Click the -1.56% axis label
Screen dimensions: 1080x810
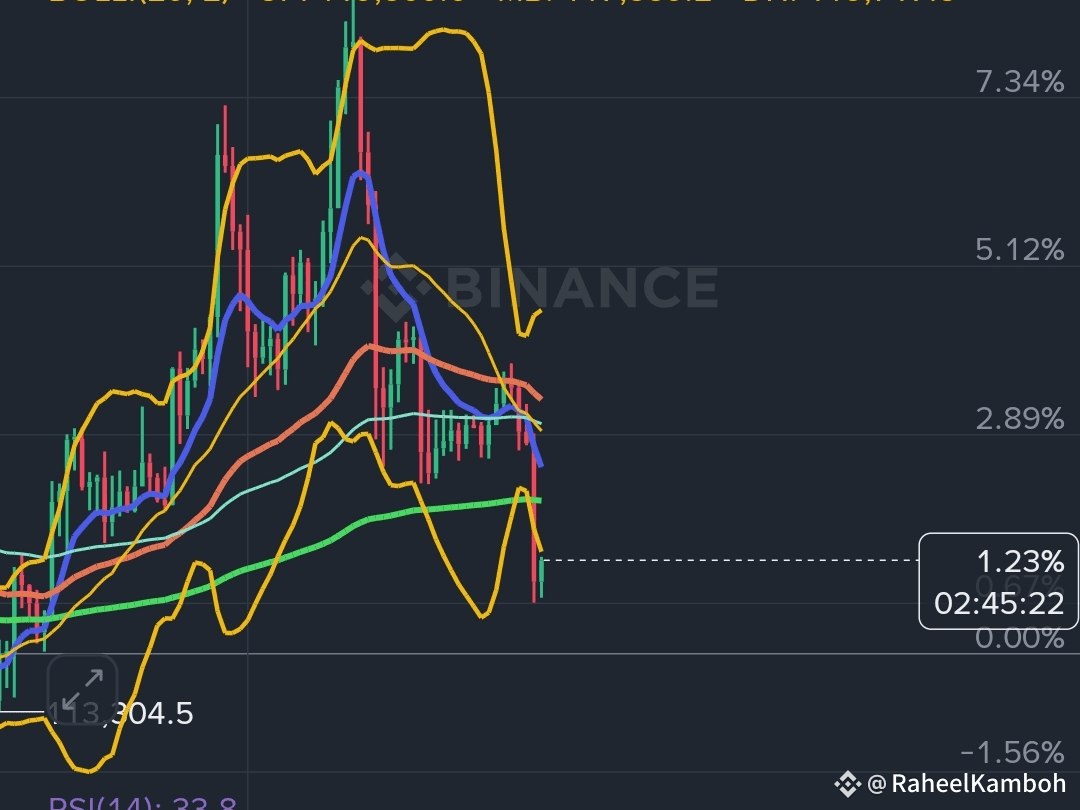coord(1012,752)
